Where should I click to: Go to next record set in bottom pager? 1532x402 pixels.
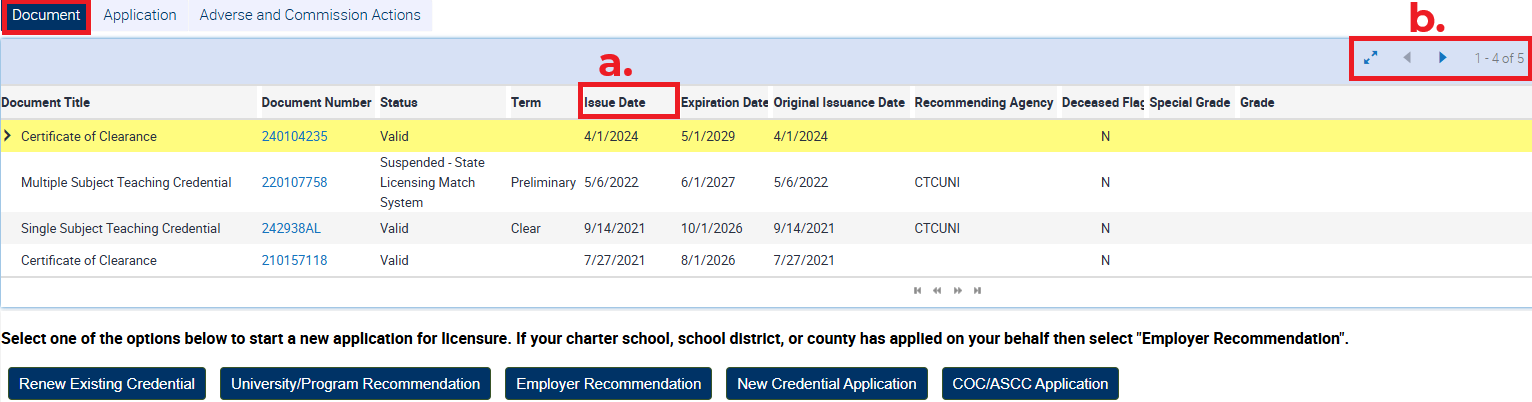coord(957,291)
